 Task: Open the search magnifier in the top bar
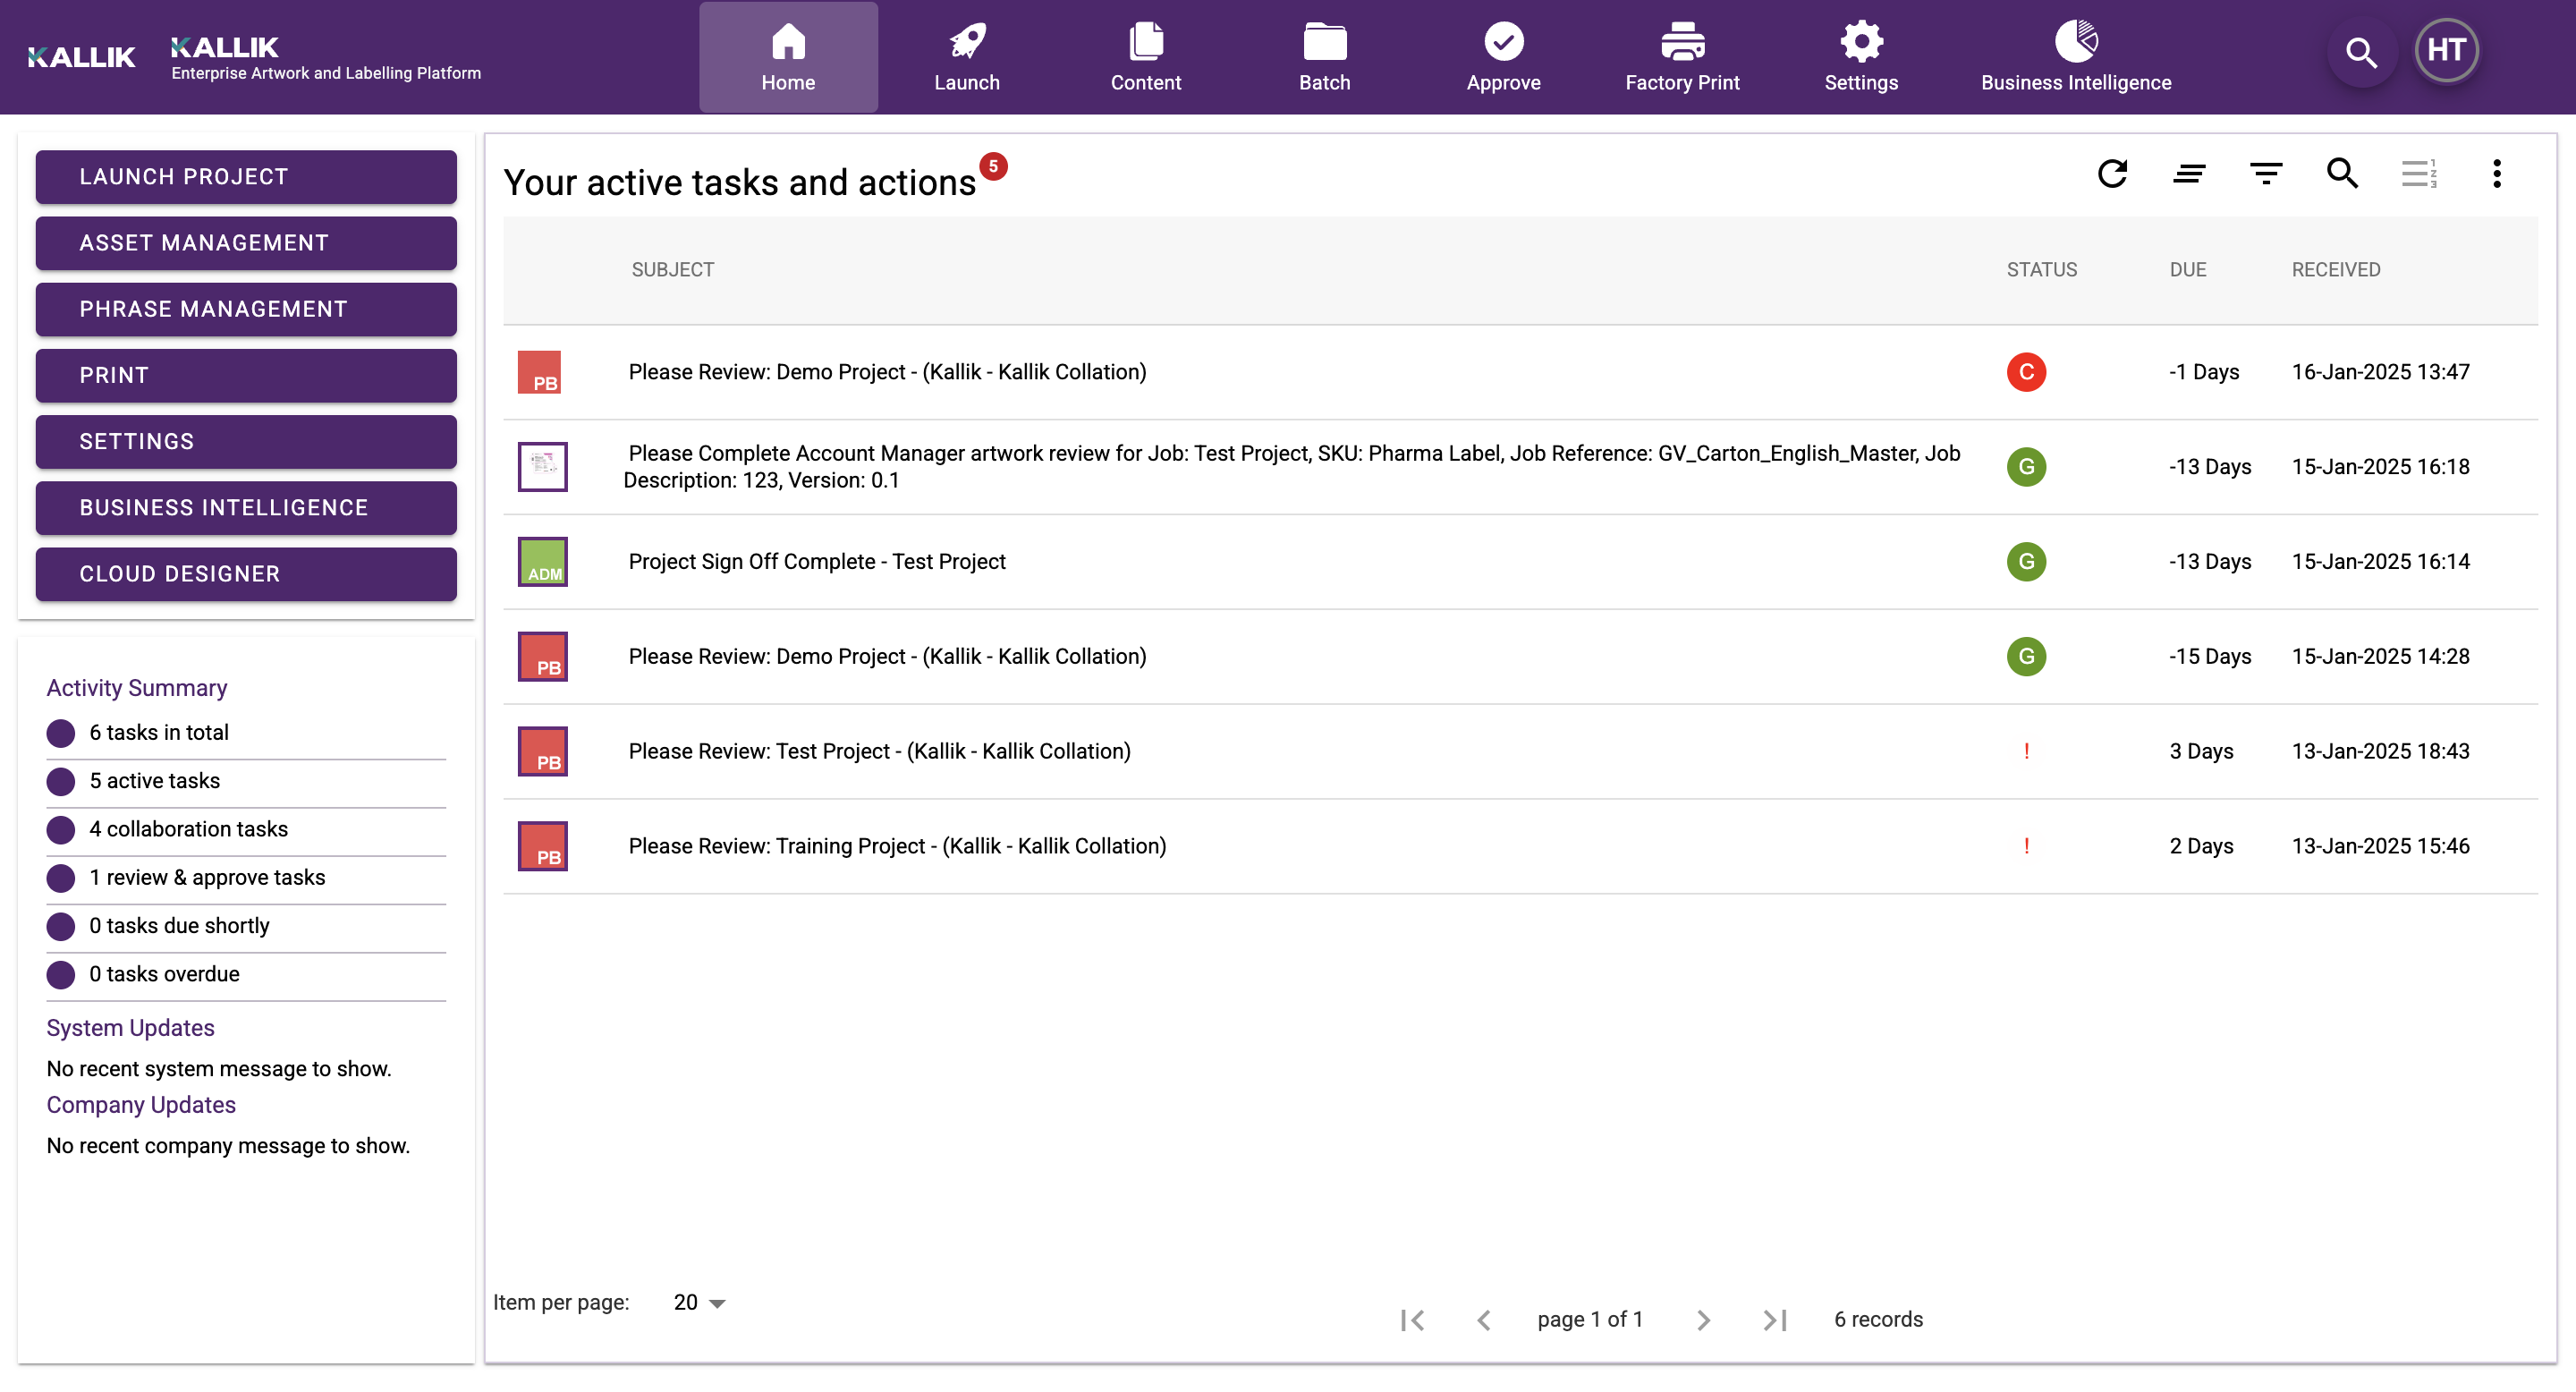[2361, 52]
